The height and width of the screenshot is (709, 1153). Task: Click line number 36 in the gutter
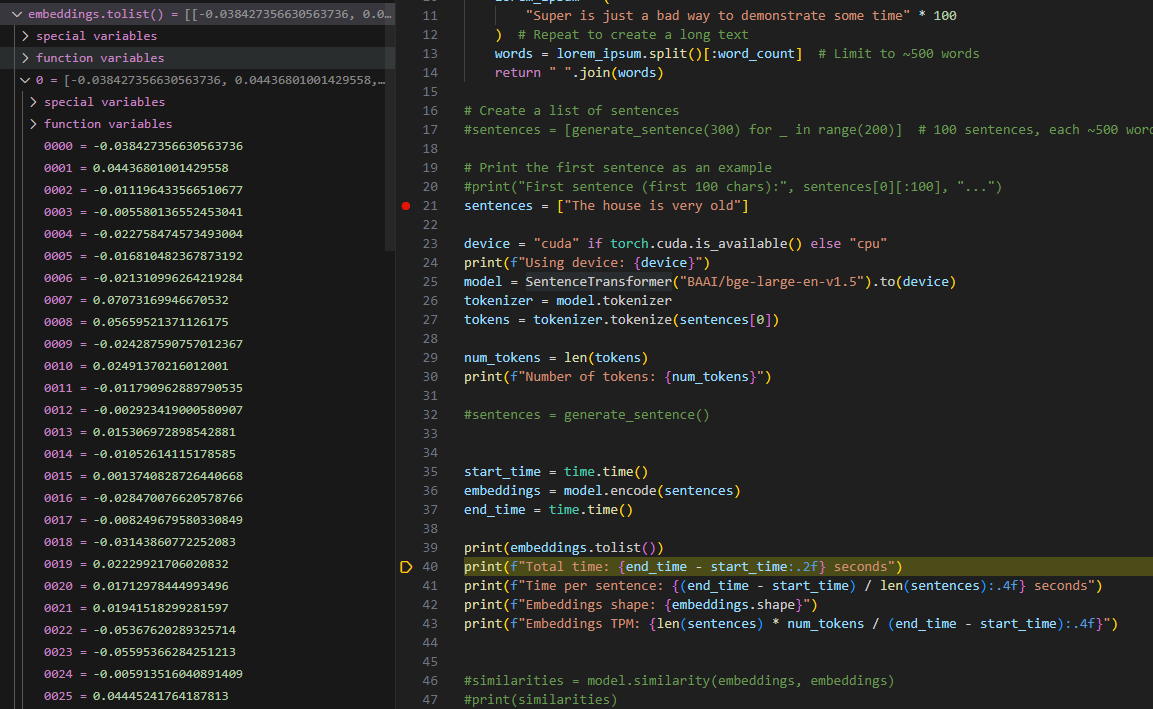[x=430, y=491]
